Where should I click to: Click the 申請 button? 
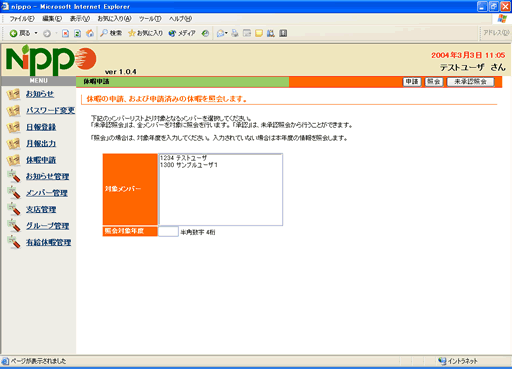click(x=412, y=82)
